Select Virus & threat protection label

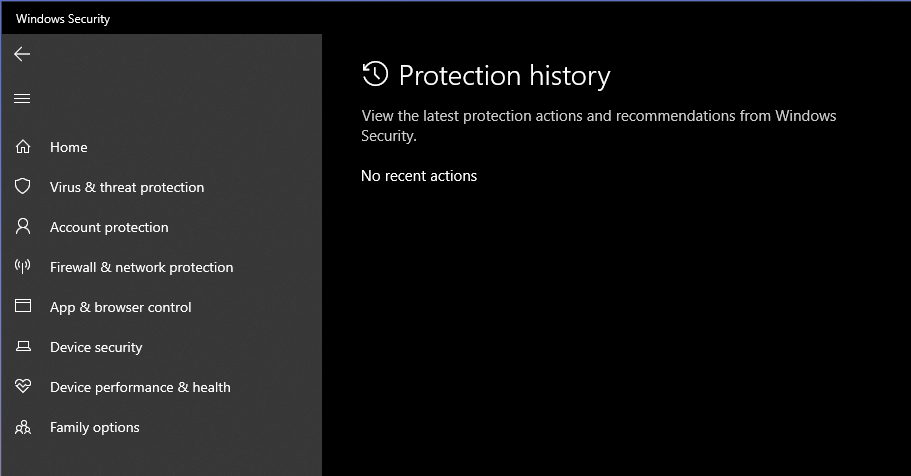[x=127, y=187]
